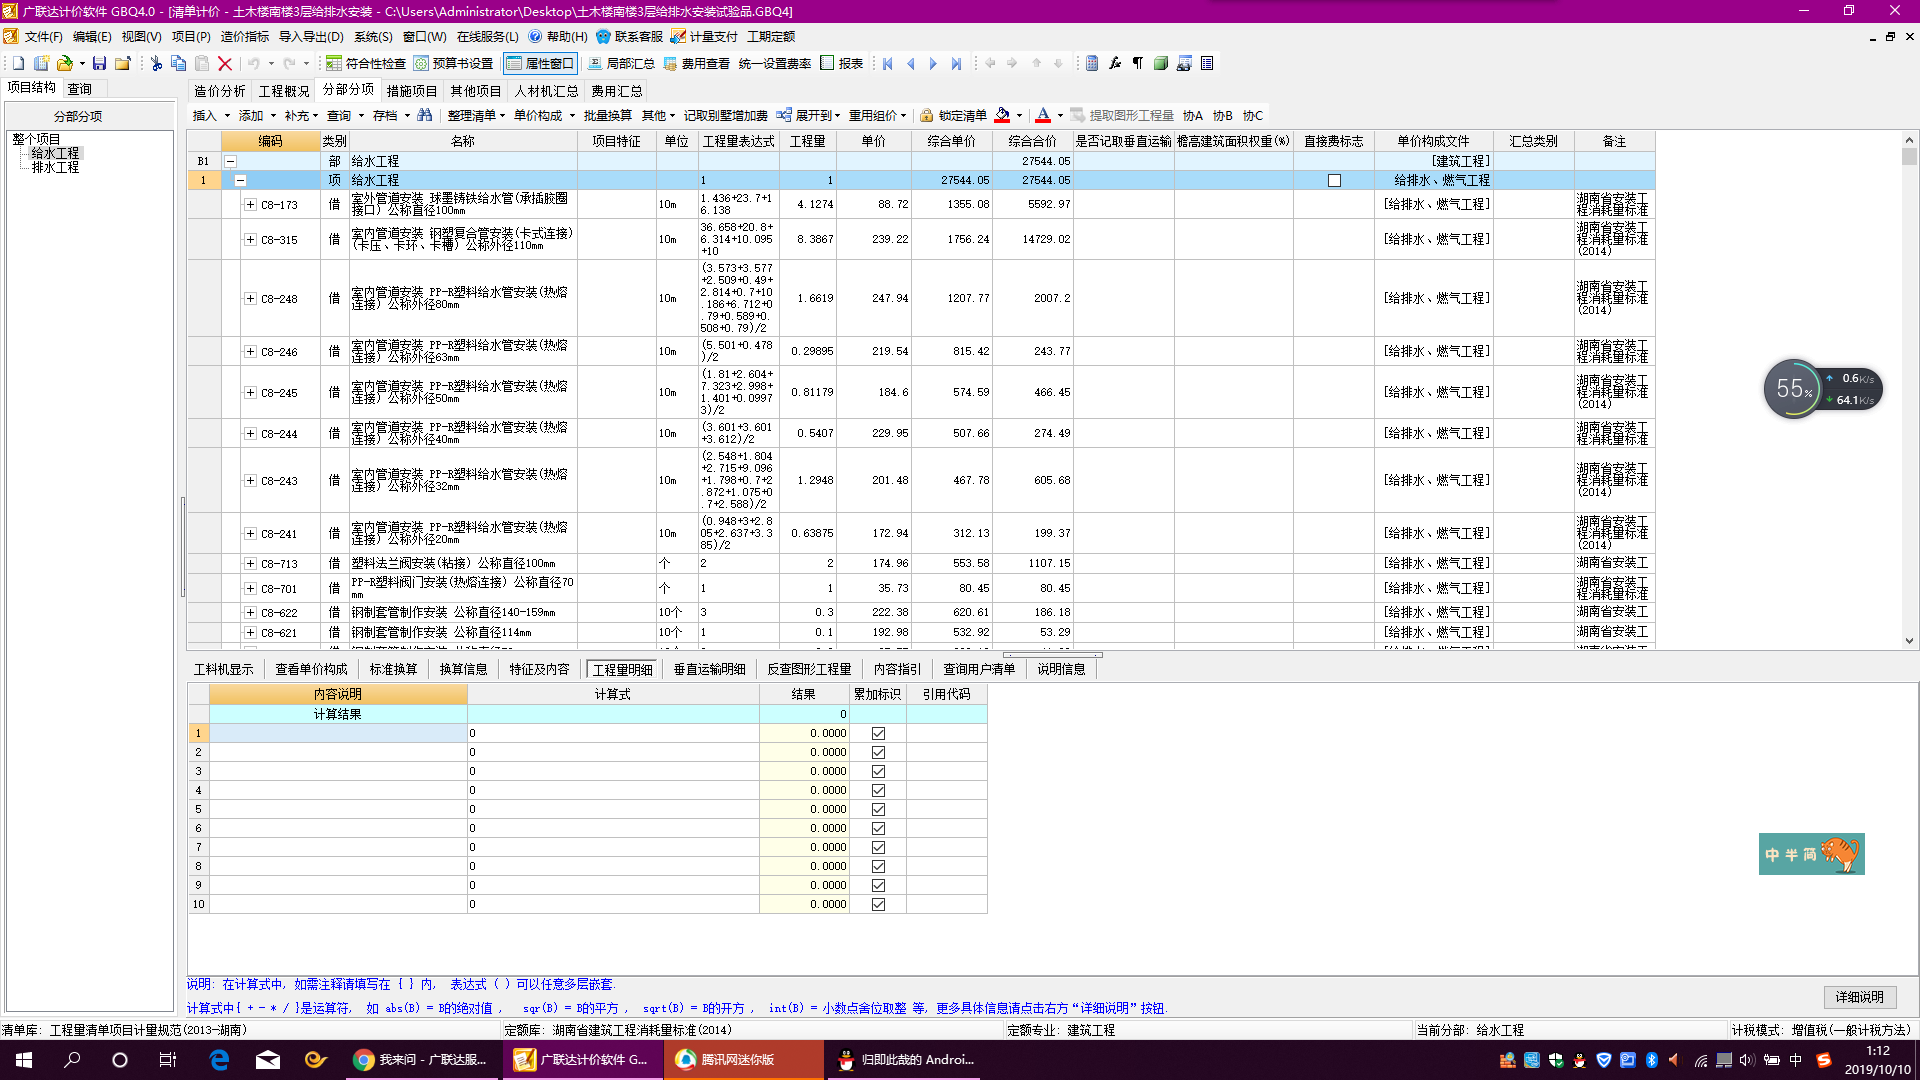
Task: Click the fill color bucket icon
Action: [1002, 115]
